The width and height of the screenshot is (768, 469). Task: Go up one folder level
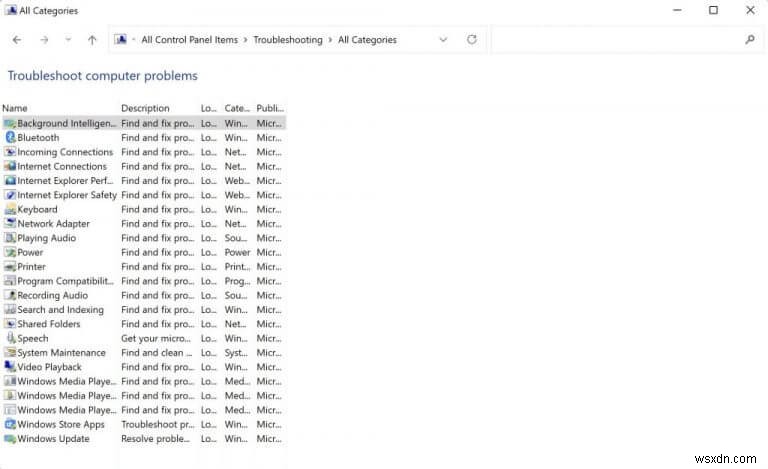click(92, 40)
